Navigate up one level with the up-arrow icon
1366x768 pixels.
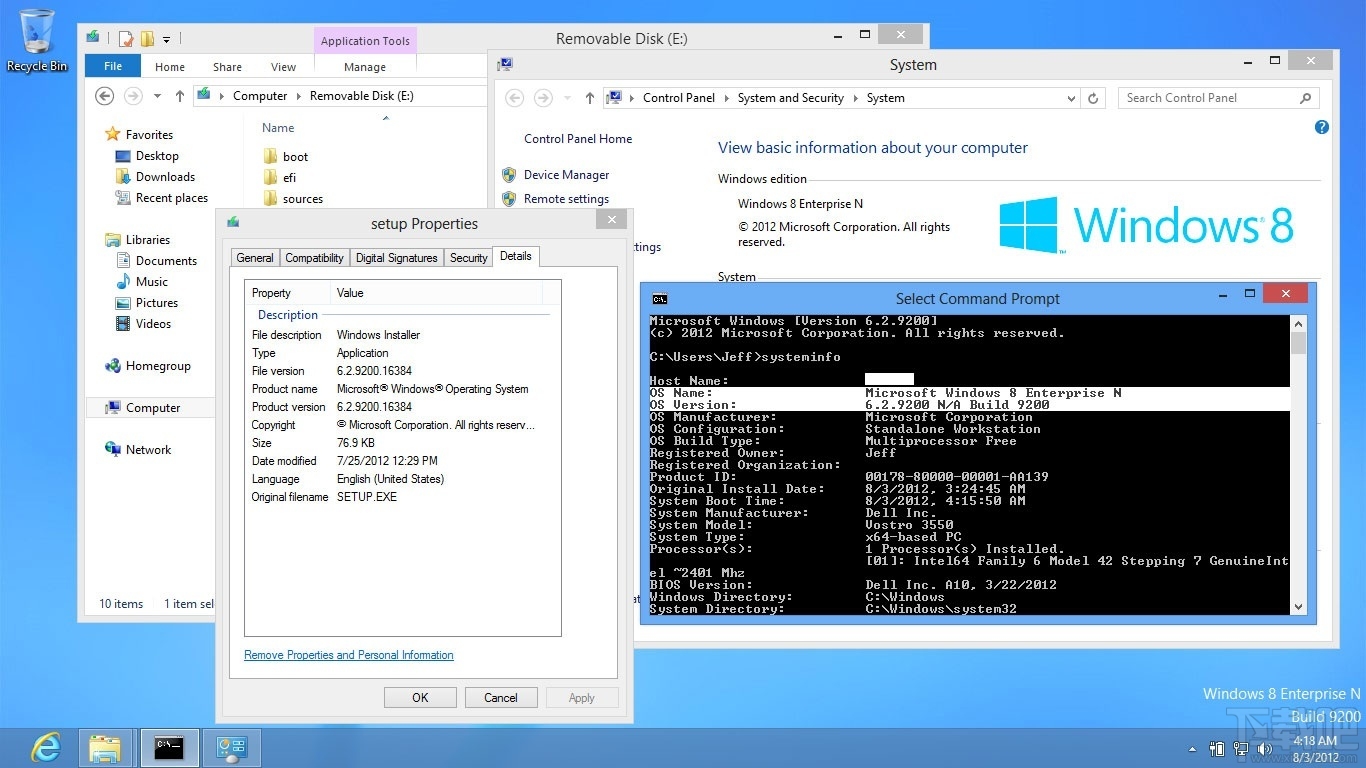tap(180, 96)
